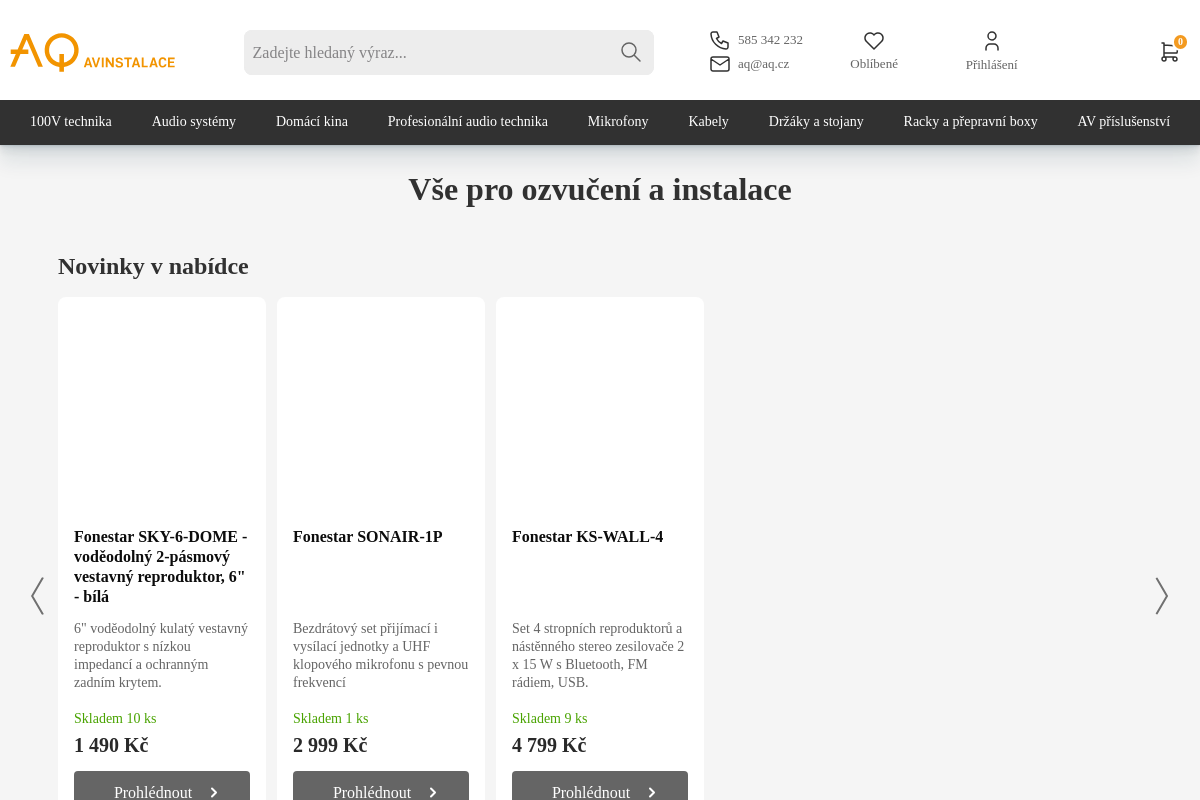Click the email envelope icon
Image resolution: width=1200 pixels, height=800 pixels.
pyautogui.click(x=720, y=64)
